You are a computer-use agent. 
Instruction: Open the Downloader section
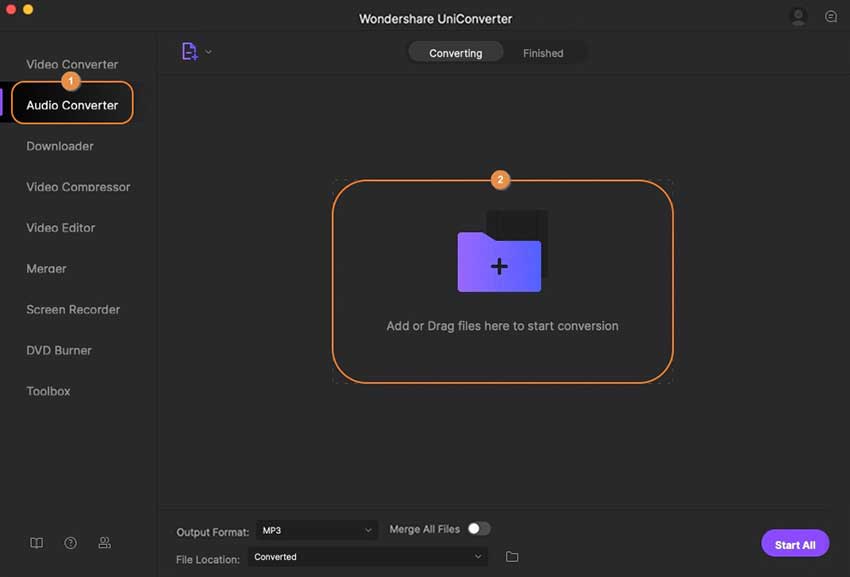pyautogui.click(x=60, y=146)
